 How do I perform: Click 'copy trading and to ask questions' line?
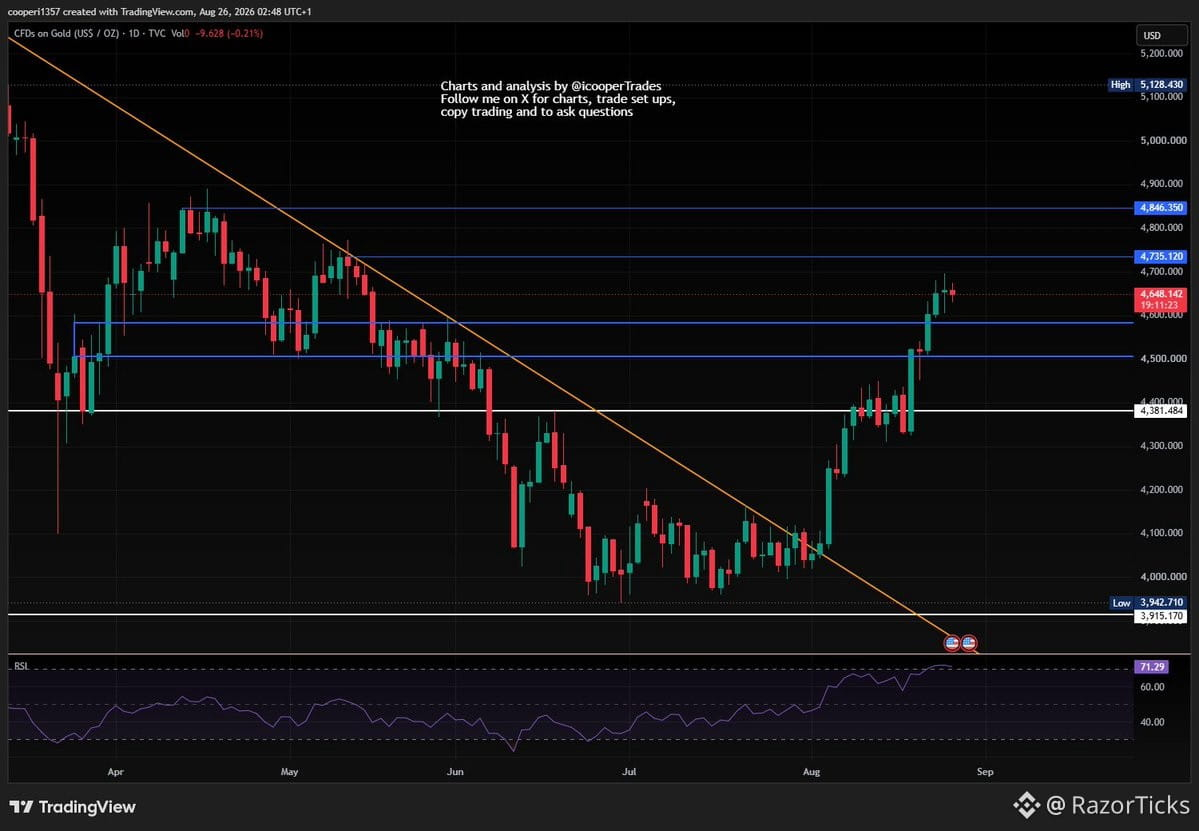[537, 112]
